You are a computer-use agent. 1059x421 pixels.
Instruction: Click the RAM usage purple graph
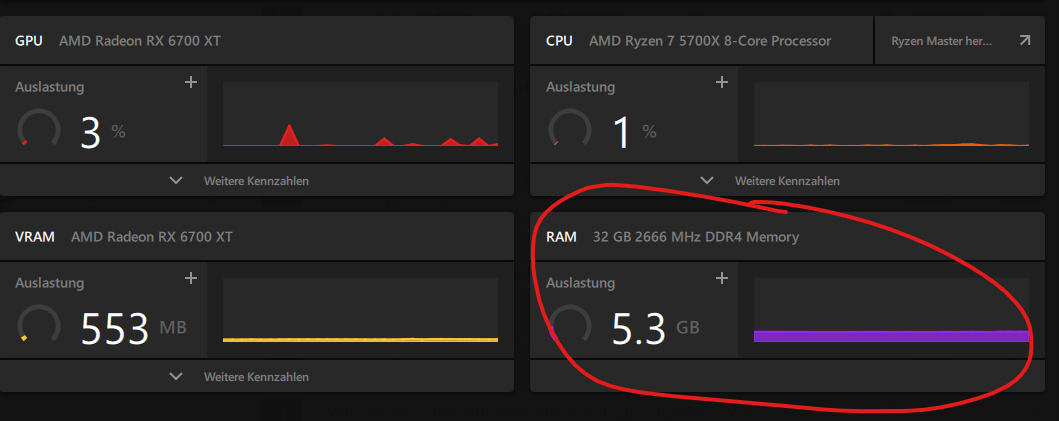[x=892, y=309]
